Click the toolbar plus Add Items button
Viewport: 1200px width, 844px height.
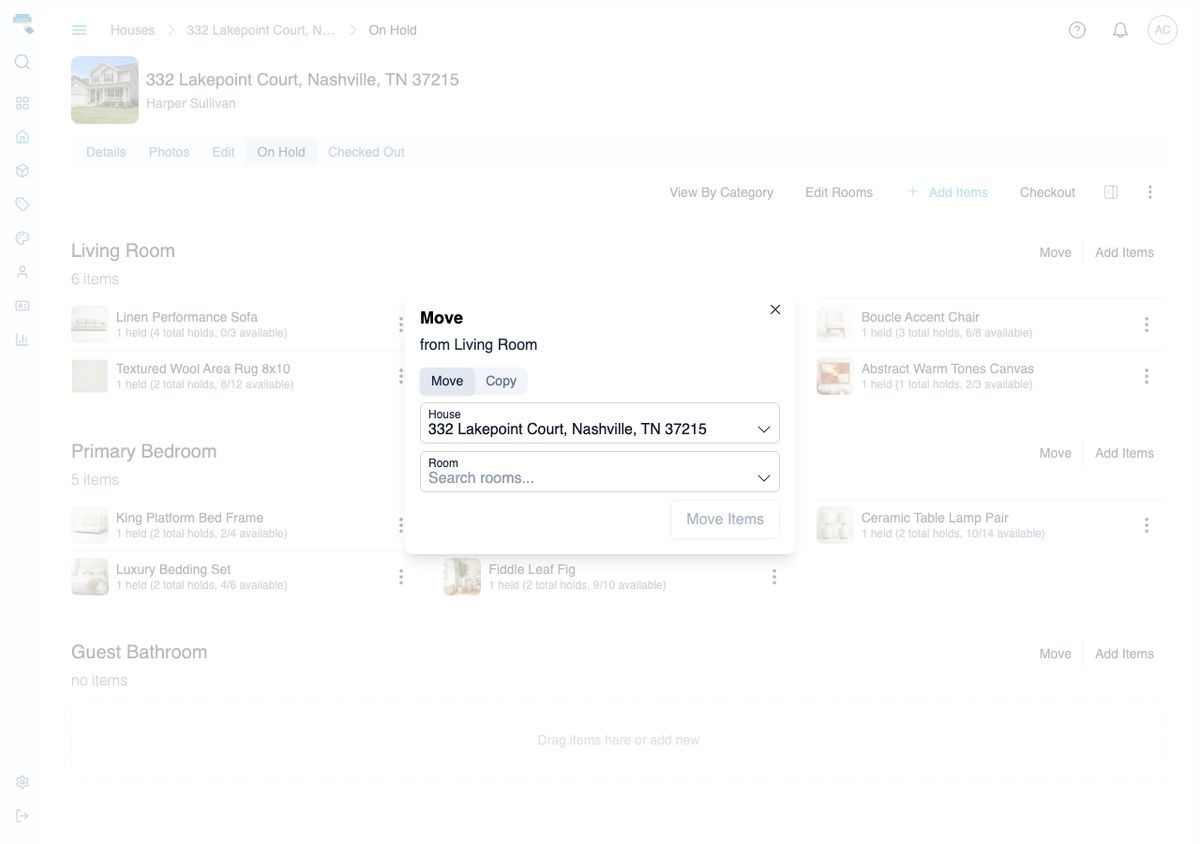(947, 192)
